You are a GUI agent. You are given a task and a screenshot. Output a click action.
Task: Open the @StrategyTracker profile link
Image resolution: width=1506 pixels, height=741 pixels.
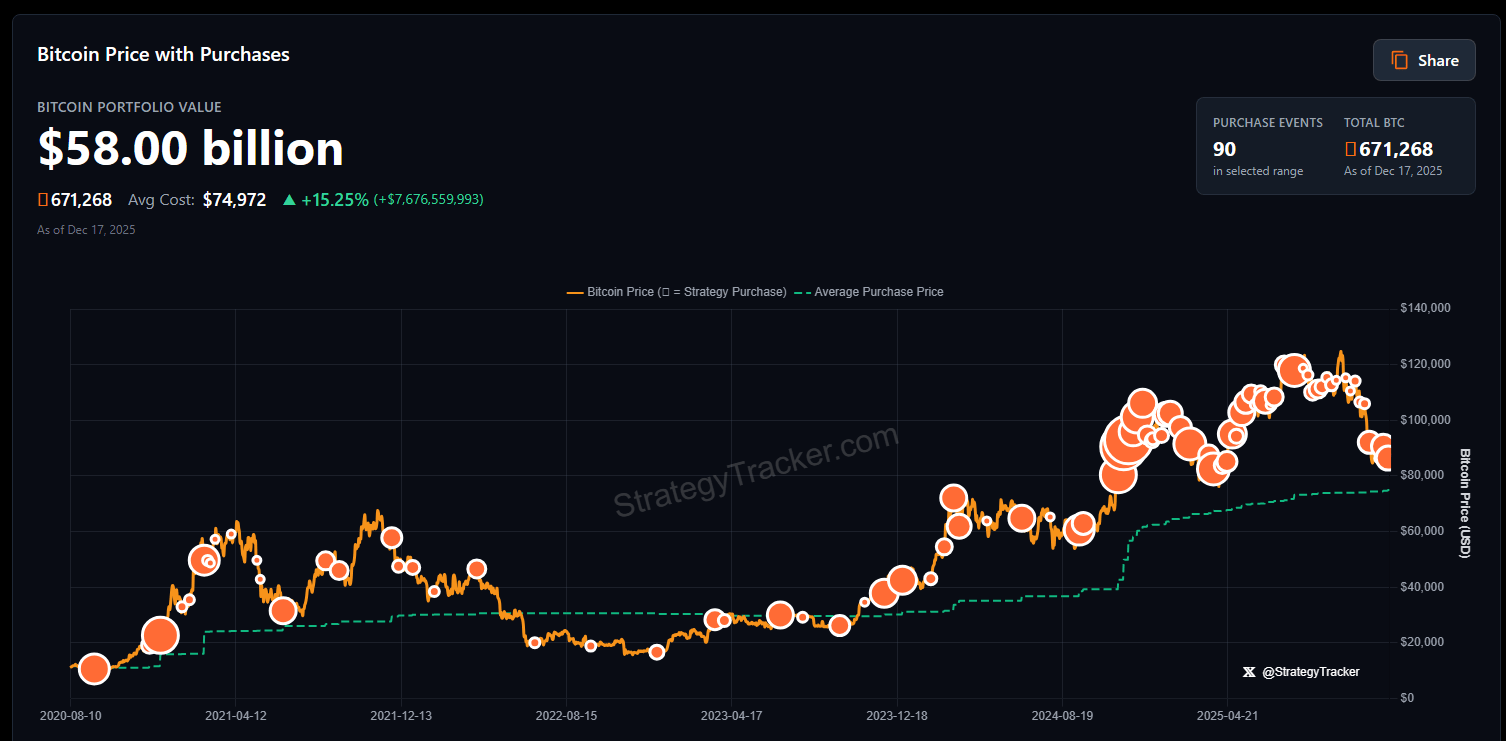pyautogui.click(x=1312, y=672)
